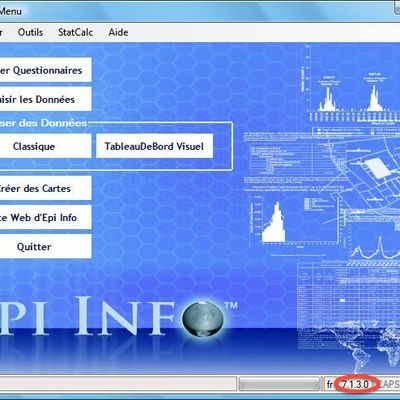400x400 pixels.
Task: Click the version number 7.1.3.0
Action: point(355,384)
